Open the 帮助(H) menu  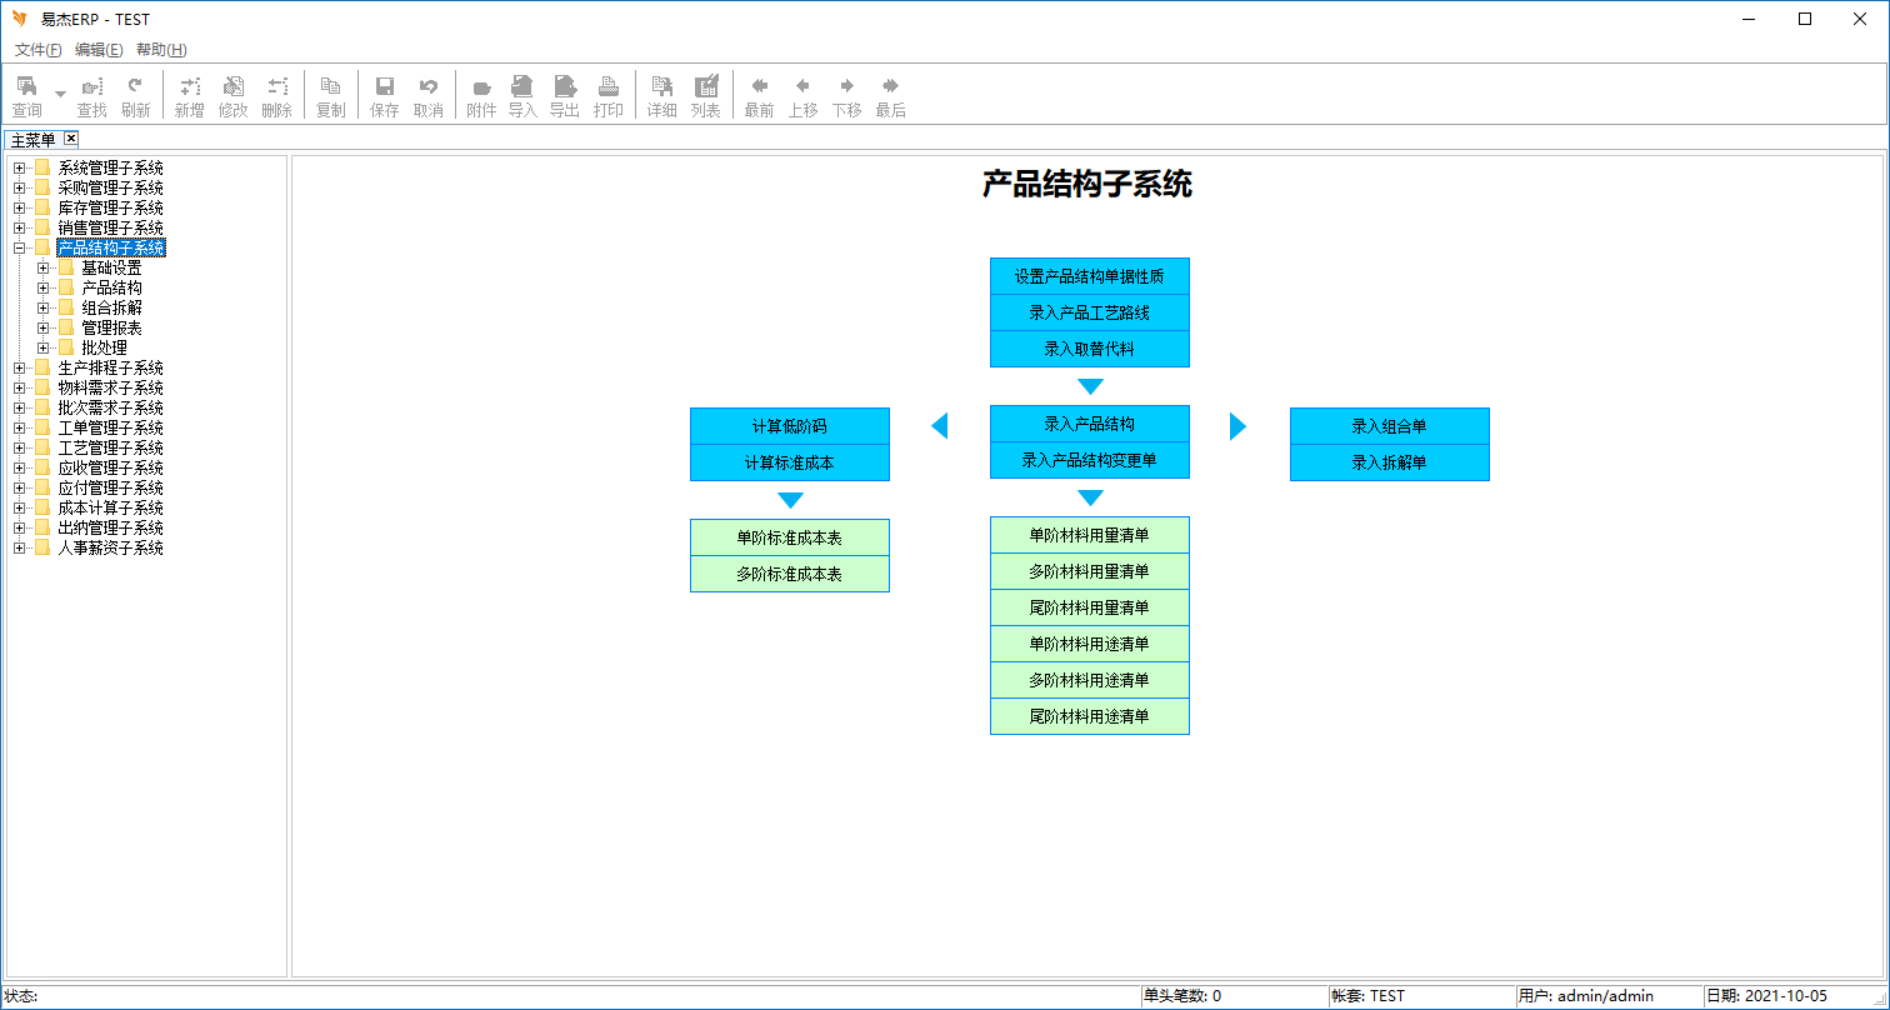(x=161, y=50)
